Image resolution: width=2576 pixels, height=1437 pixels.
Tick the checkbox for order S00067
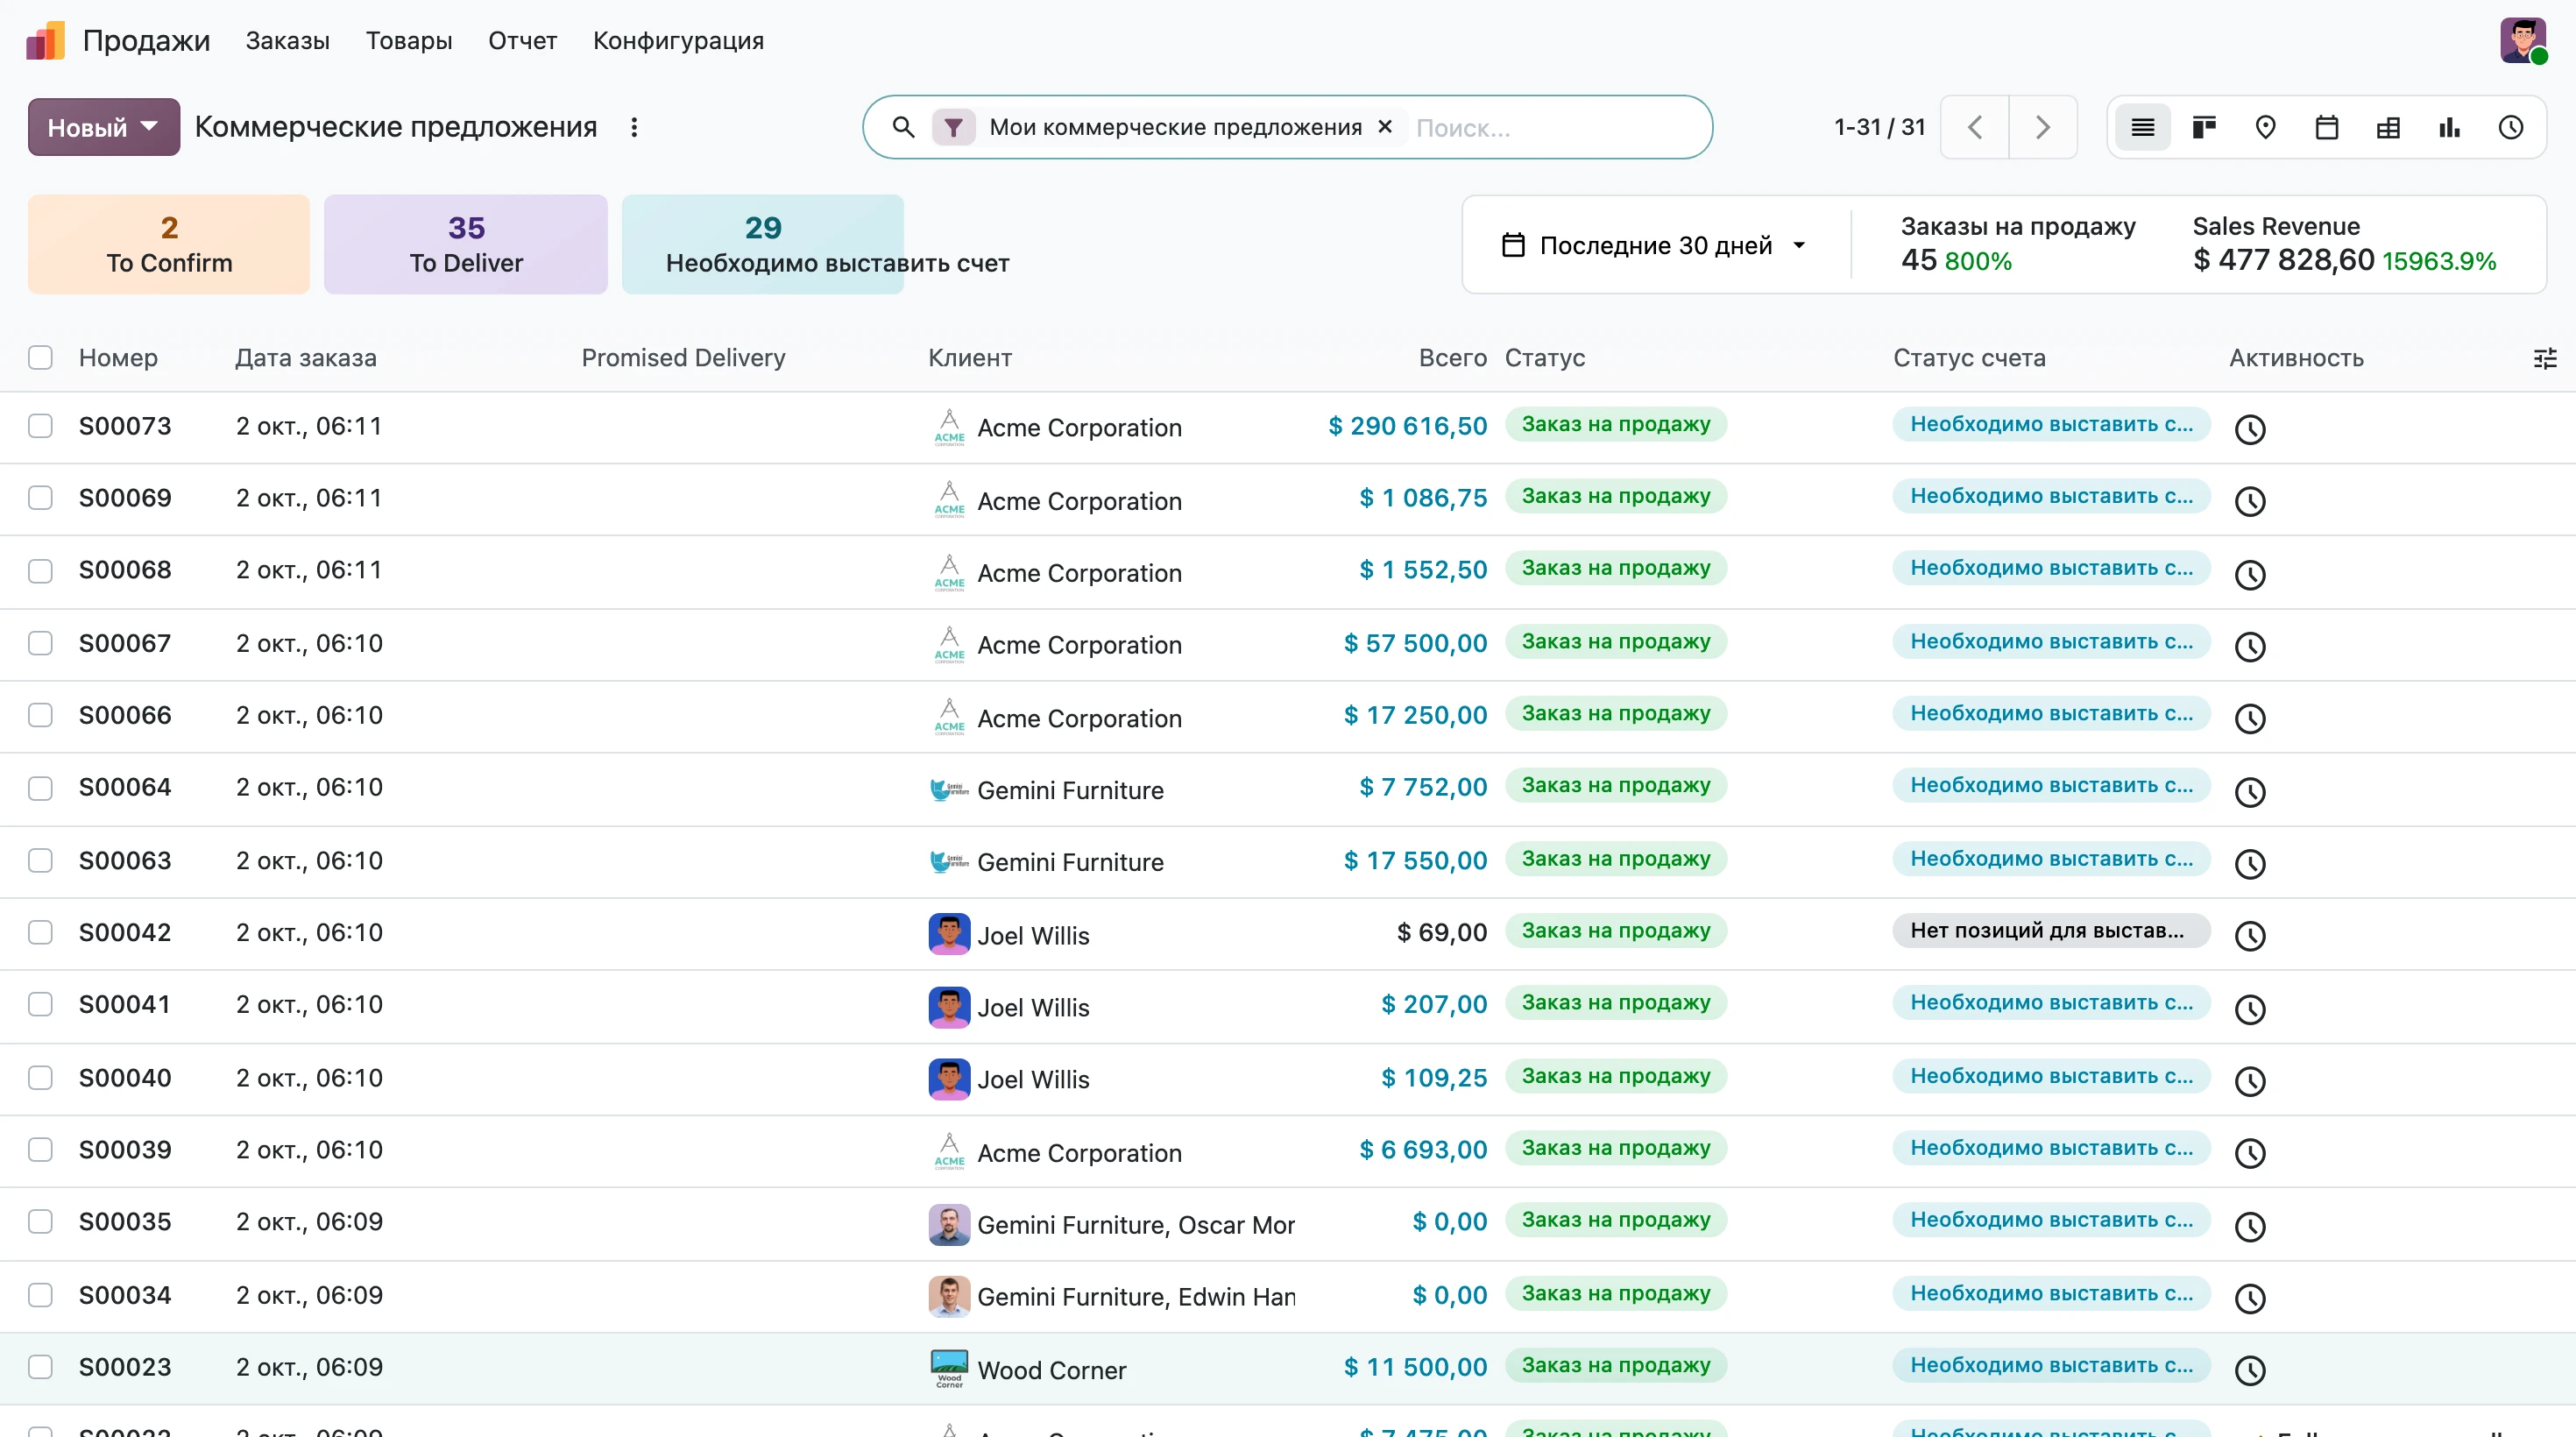pyautogui.click(x=40, y=643)
